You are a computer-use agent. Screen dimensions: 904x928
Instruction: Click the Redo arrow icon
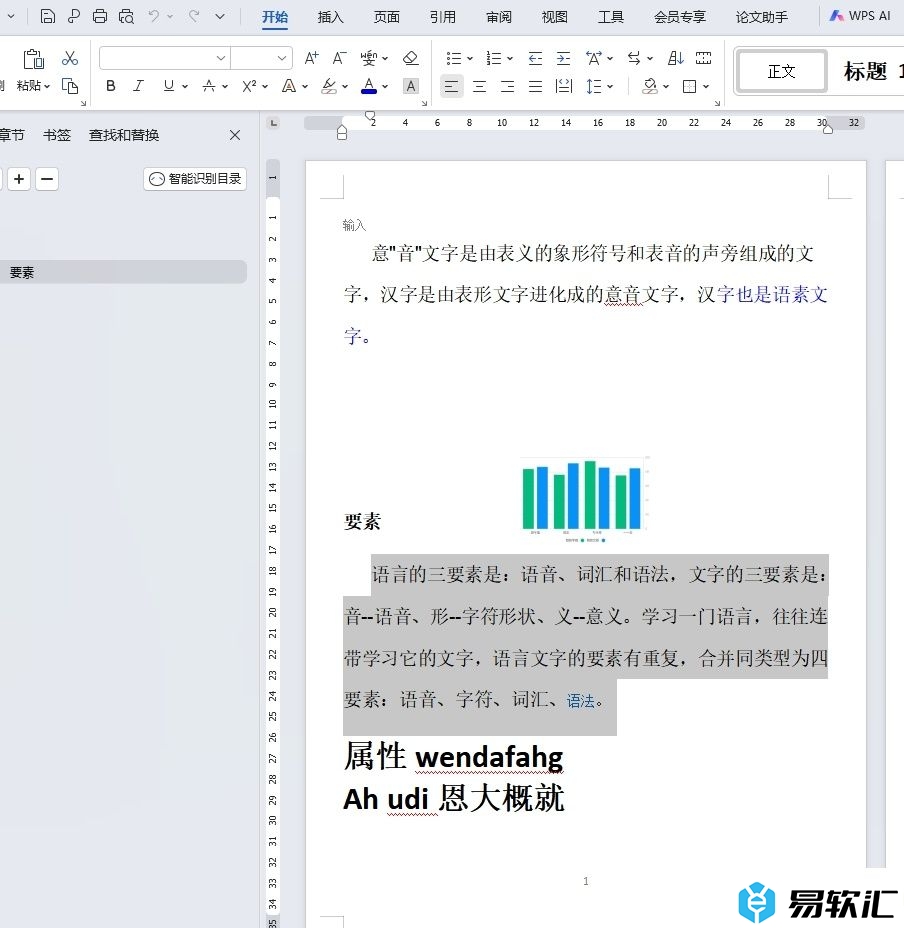coord(194,16)
